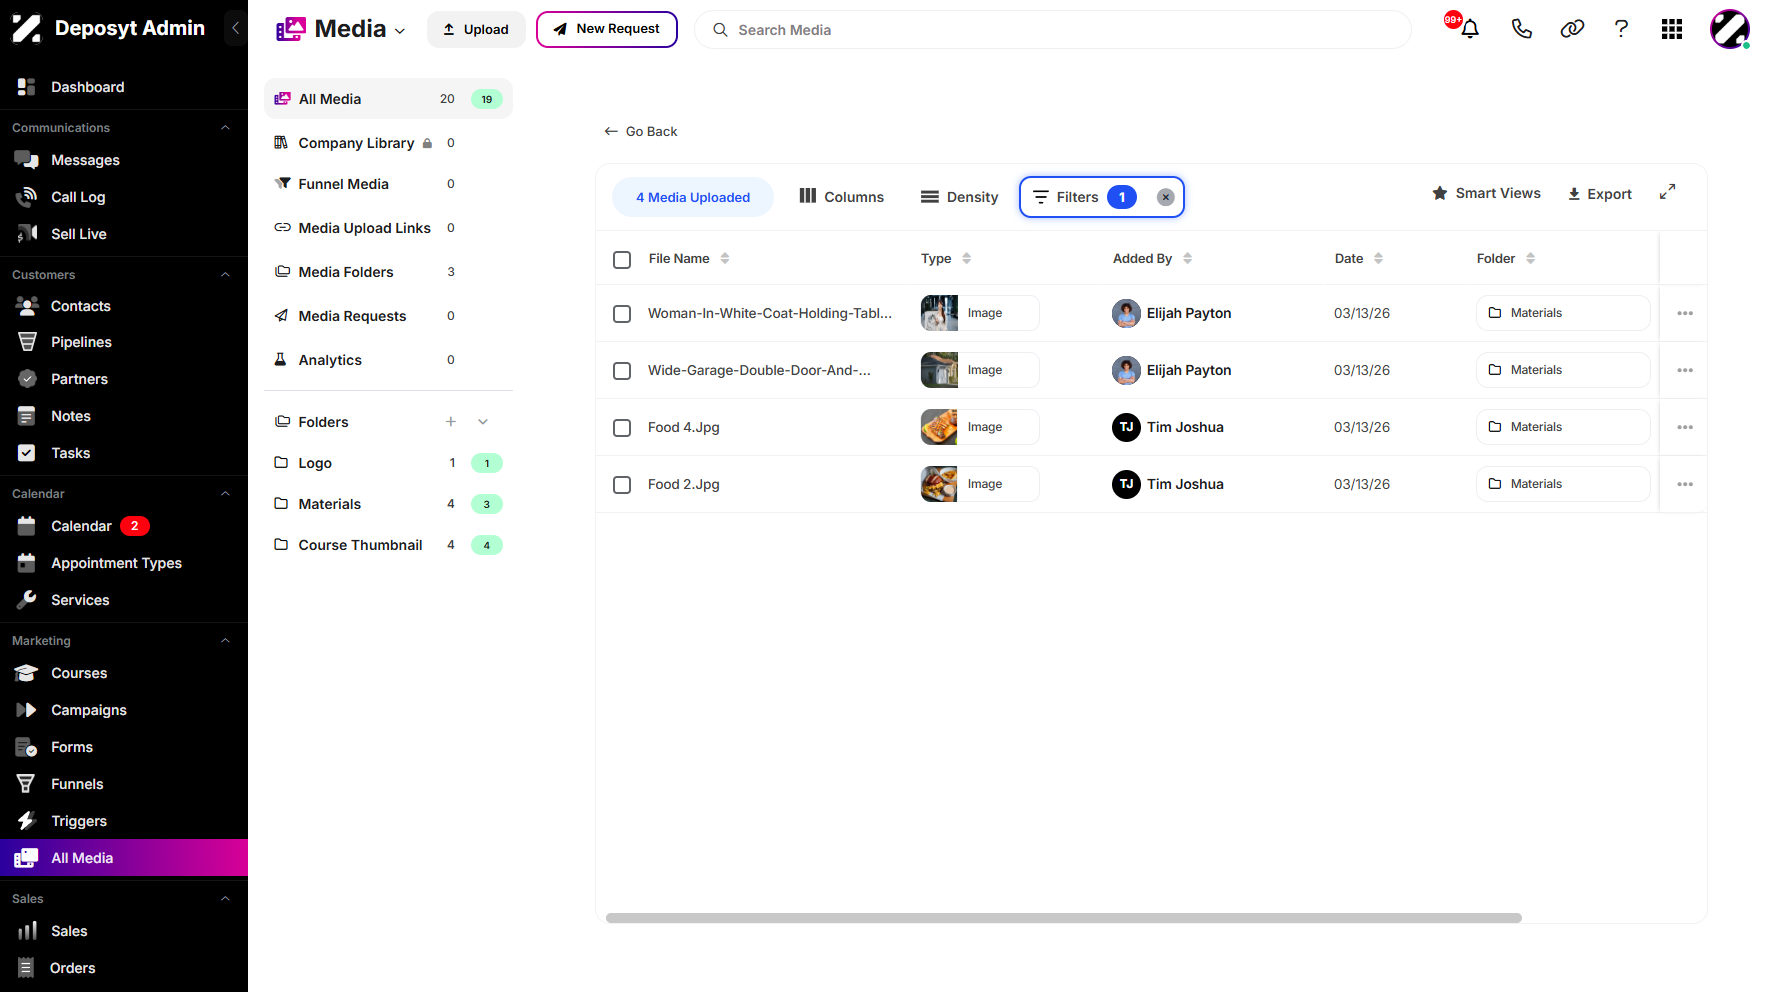The width and height of the screenshot is (1774, 992).
Task: Sort by File Name arrows
Action: pyautogui.click(x=725, y=258)
